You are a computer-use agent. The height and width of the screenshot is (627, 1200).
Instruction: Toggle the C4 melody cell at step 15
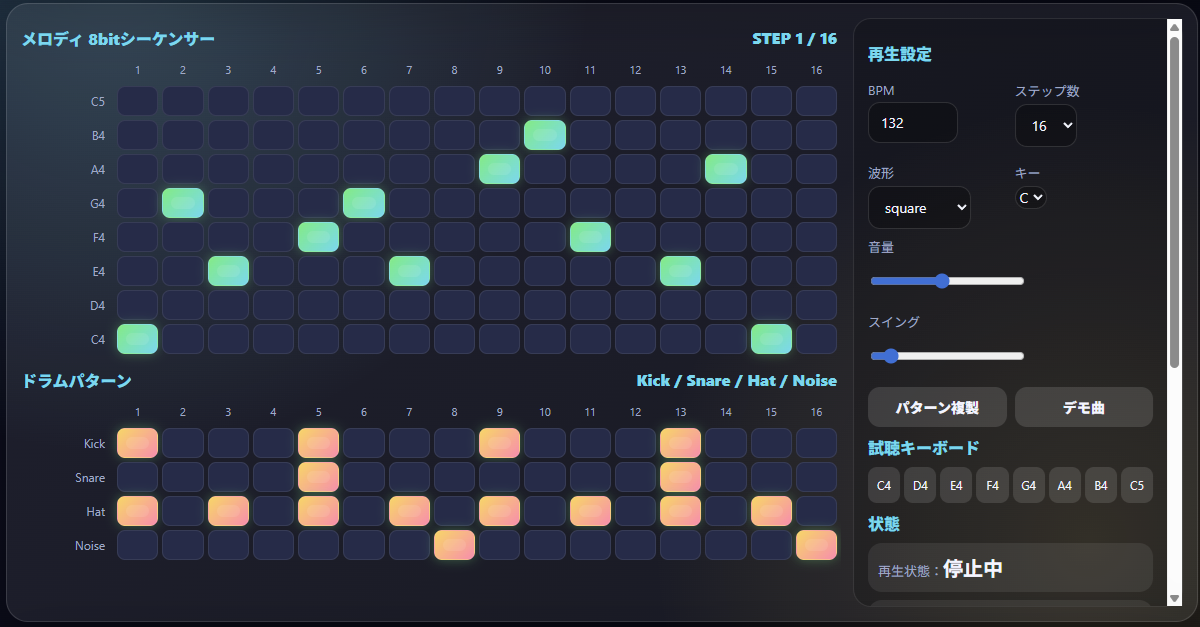pyautogui.click(x=771, y=339)
